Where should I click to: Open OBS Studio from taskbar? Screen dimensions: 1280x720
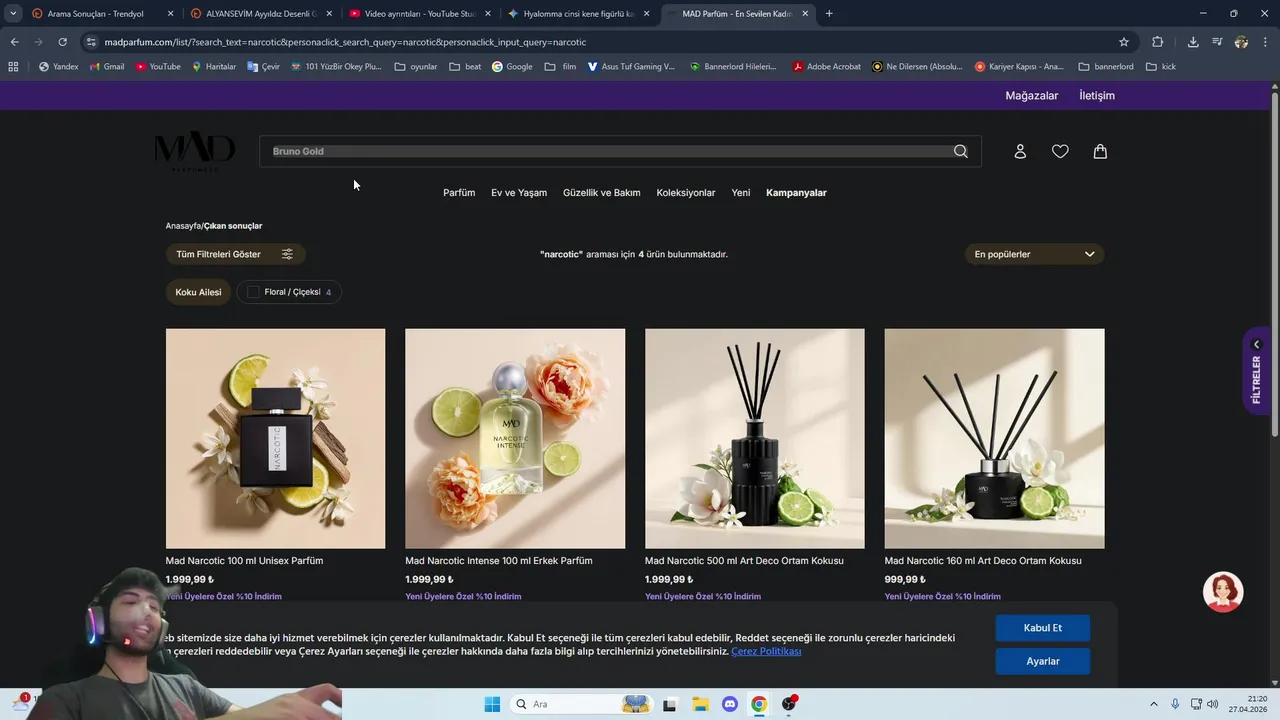(x=789, y=704)
